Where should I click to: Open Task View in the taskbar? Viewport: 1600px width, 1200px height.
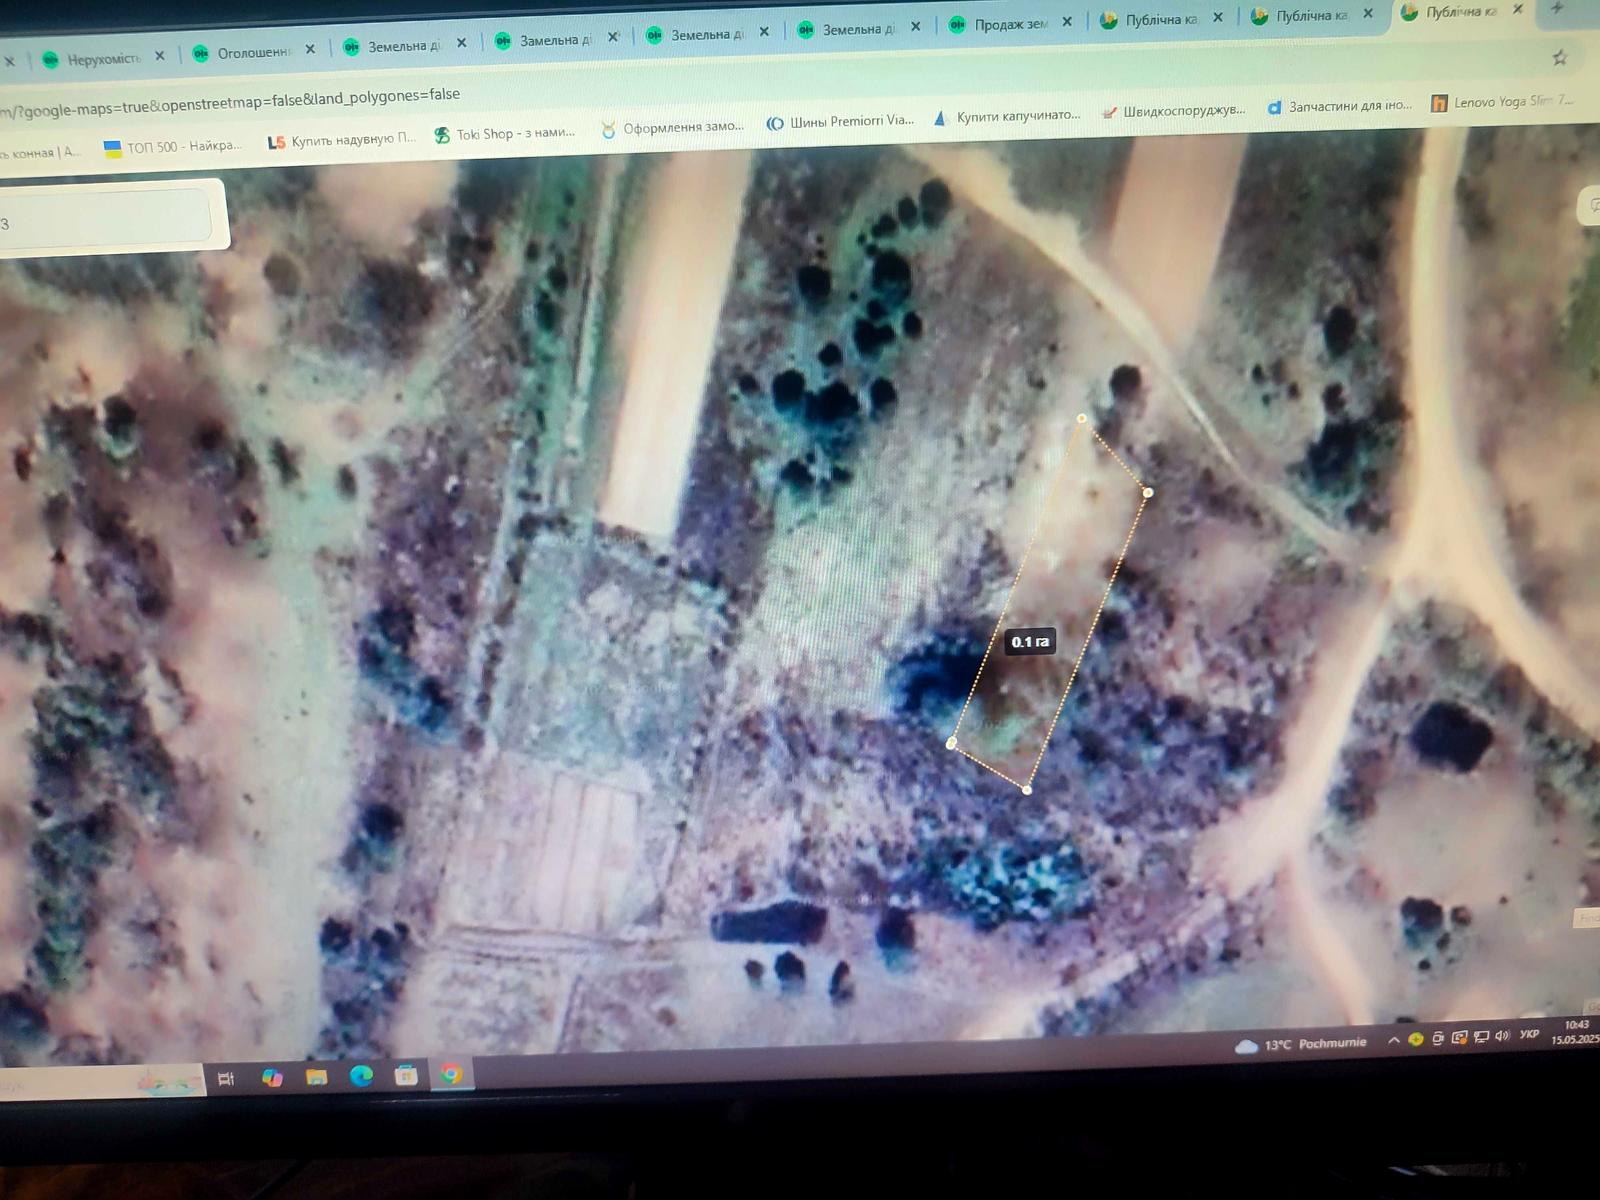pyautogui.click(x=226, y=1078)
